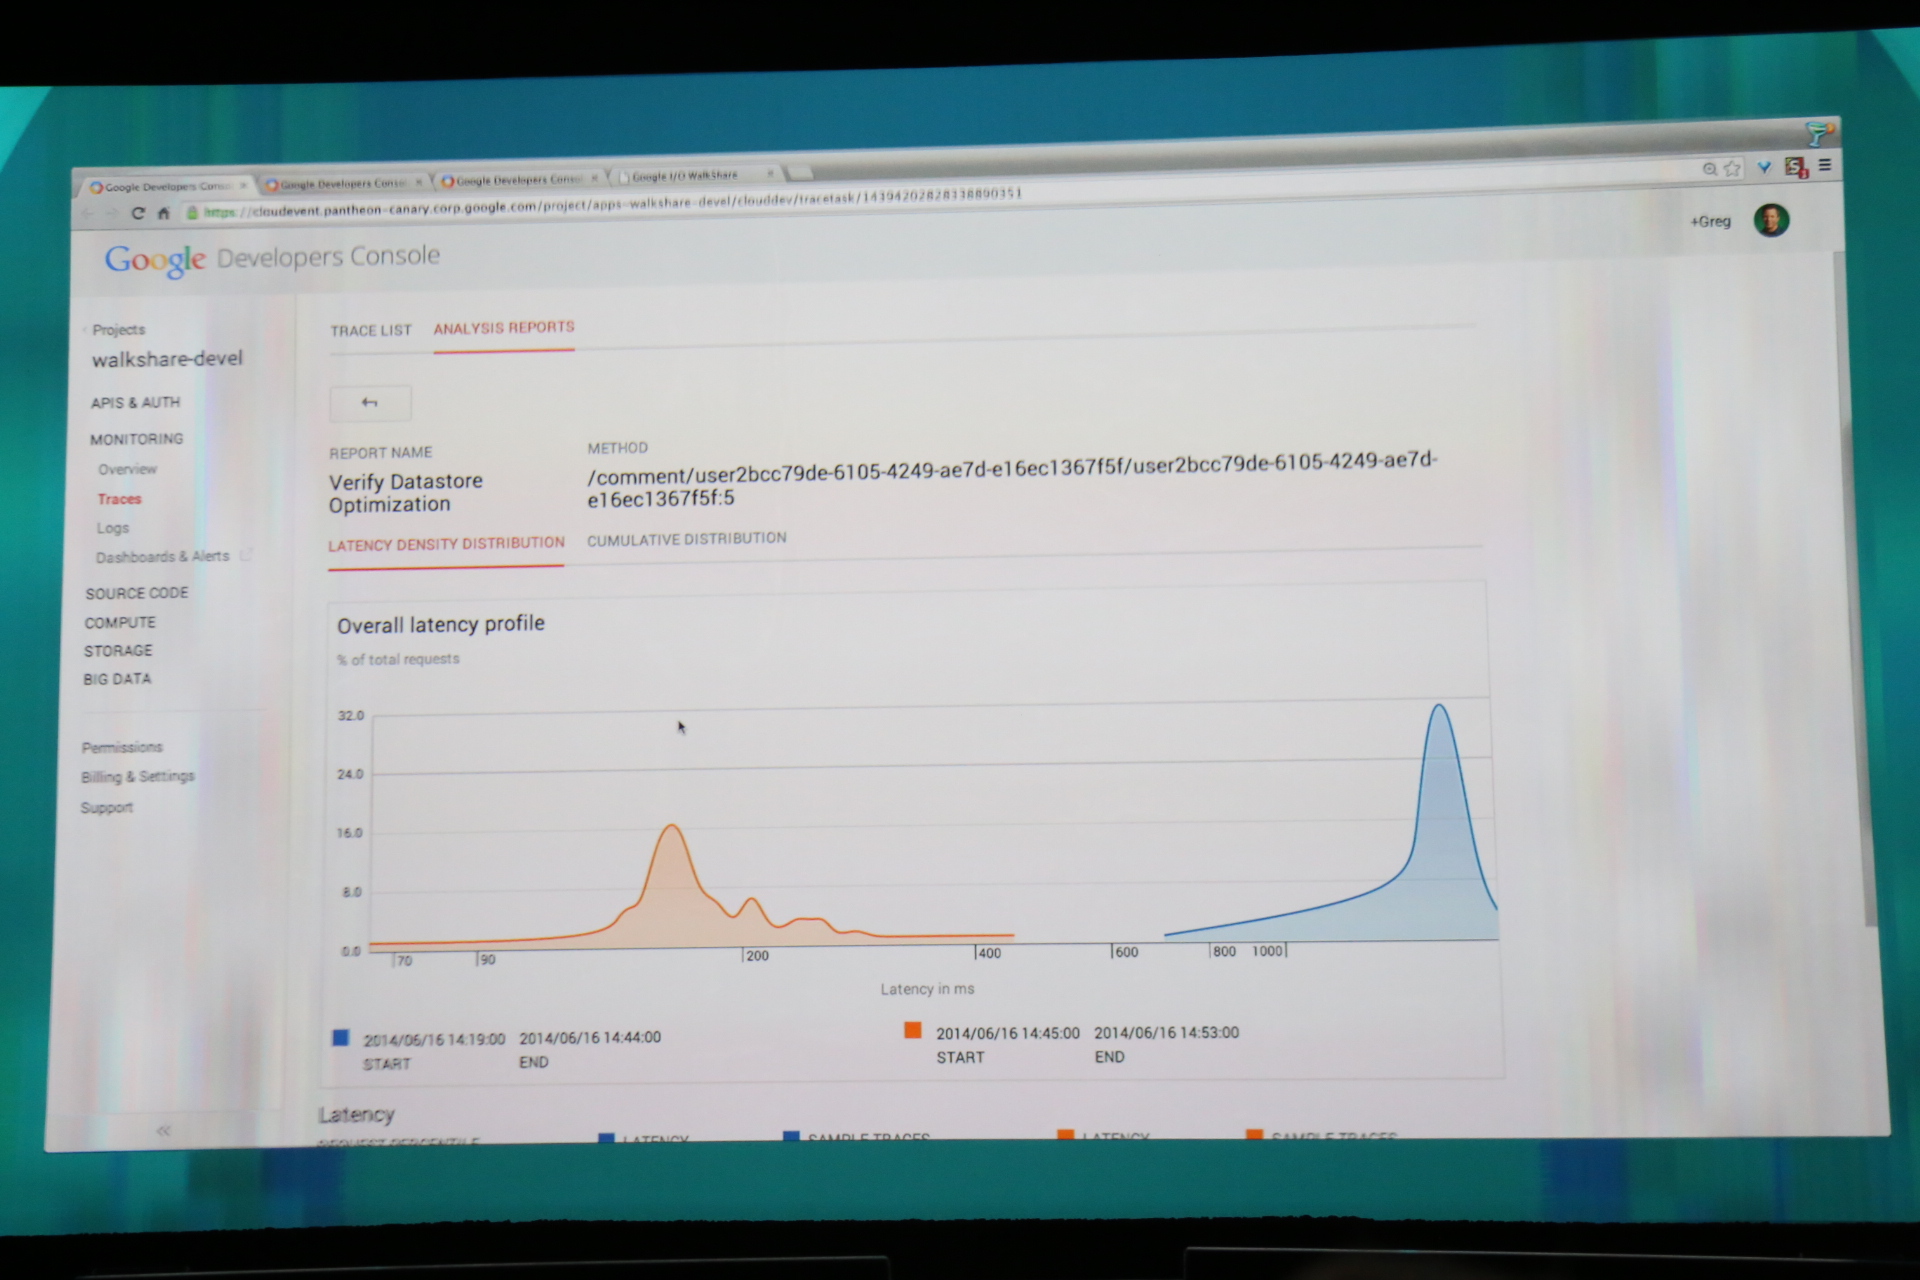
Task: Switch to the Google I/O WalkShare browser tab
Action: pos(685,176)
